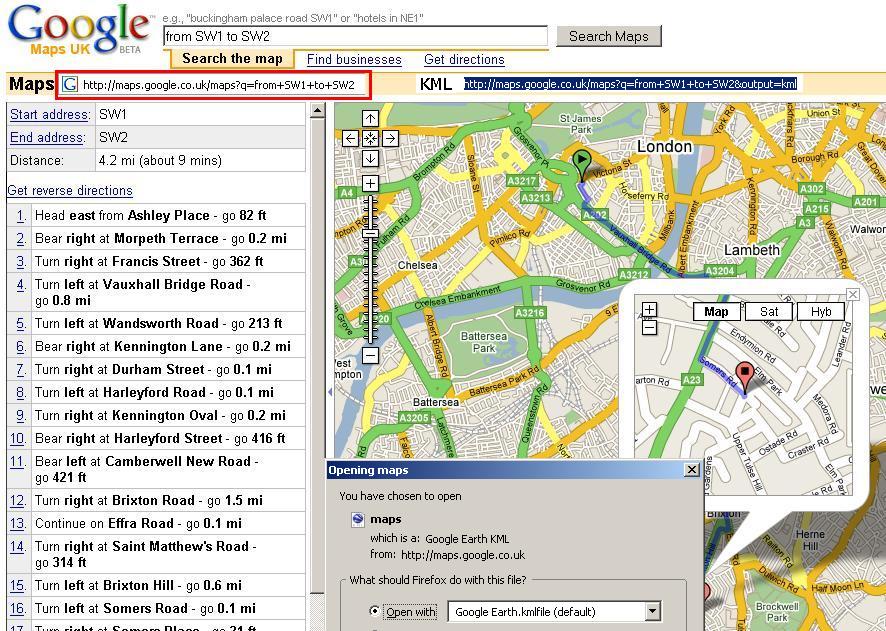Click the zoom slider handle

coord(370,233)
